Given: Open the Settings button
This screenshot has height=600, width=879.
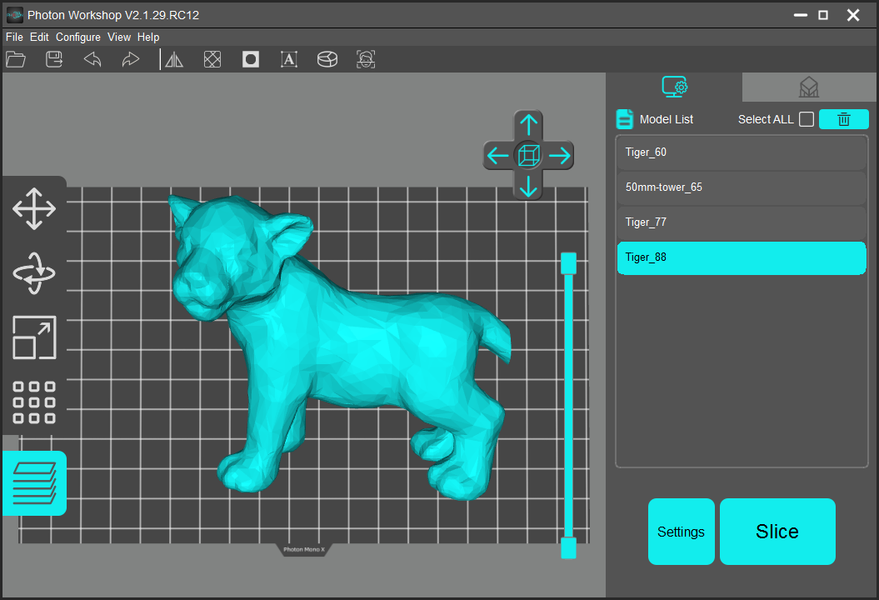Looking at the screenshot, I should pyautogui.click(x=681, y=532).
